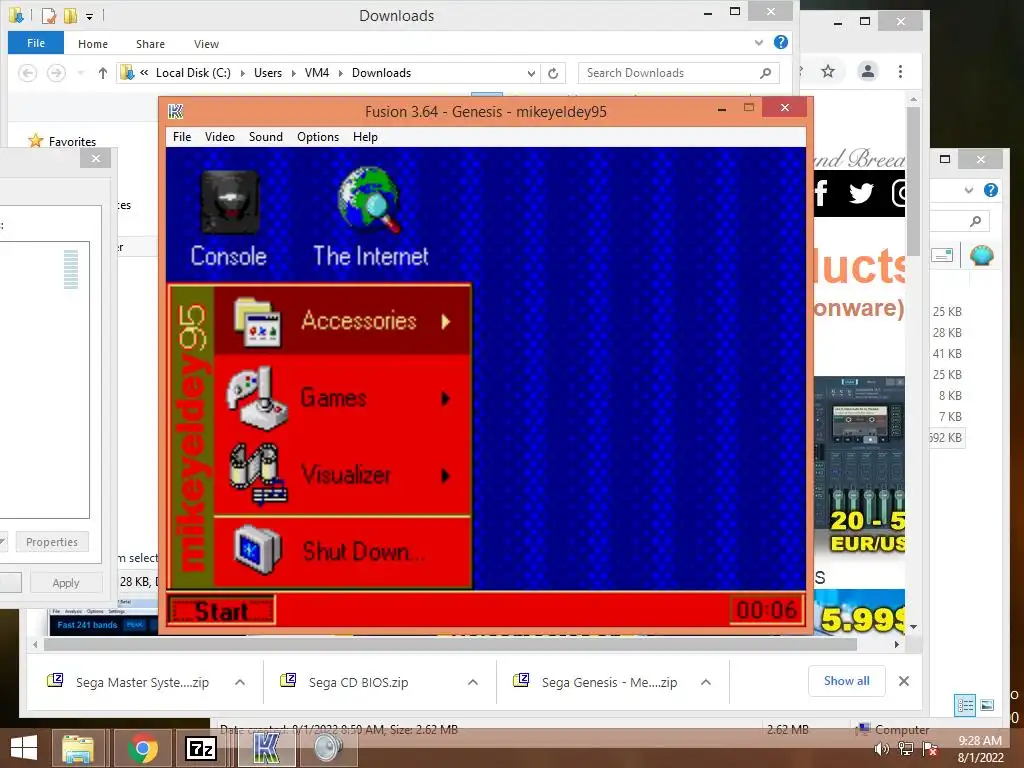Click the Search Downloads field
The width and height of the screenshot is (1024, 768).
click(679, 72)
